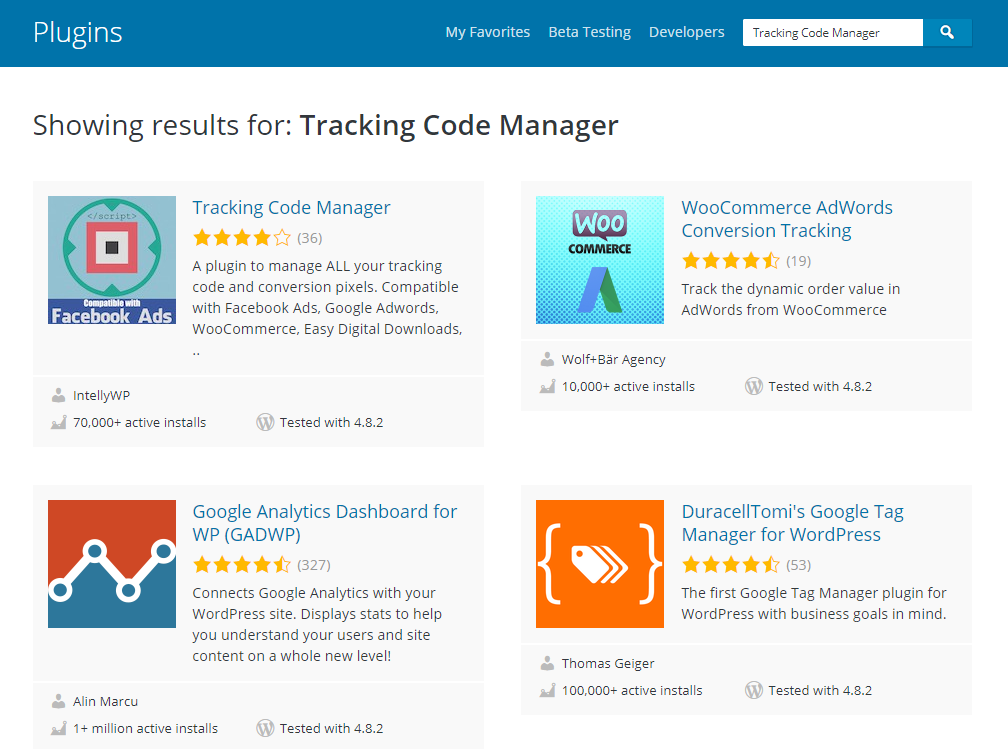1008x749 pixels.
Task: Open the Developers menu item
Action: click(x=686, y=32)
